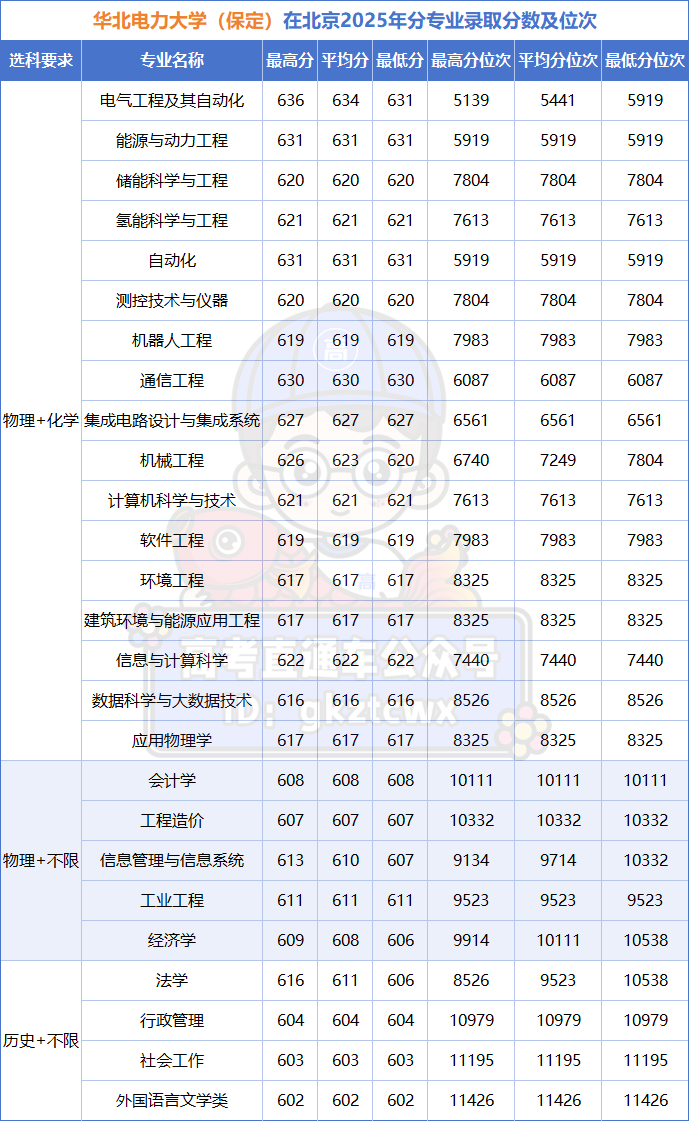Click highest score 609 in 经济学 row
The image size is (689, 1121).
tap(290, 942)
